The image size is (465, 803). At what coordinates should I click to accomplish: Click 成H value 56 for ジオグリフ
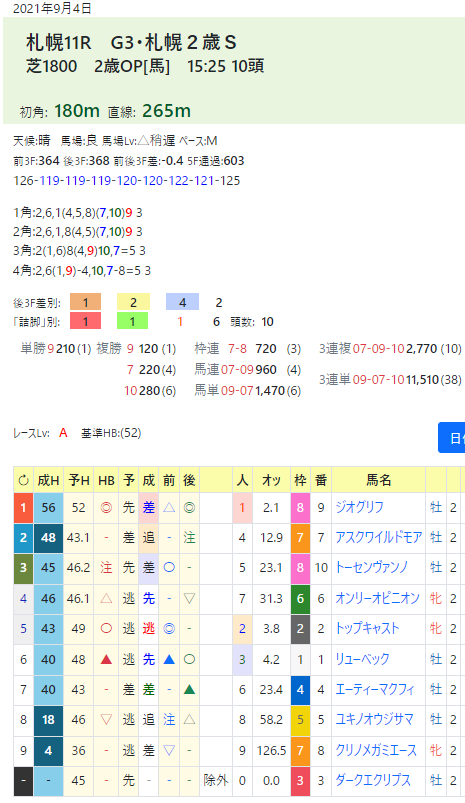pos(48,508)
